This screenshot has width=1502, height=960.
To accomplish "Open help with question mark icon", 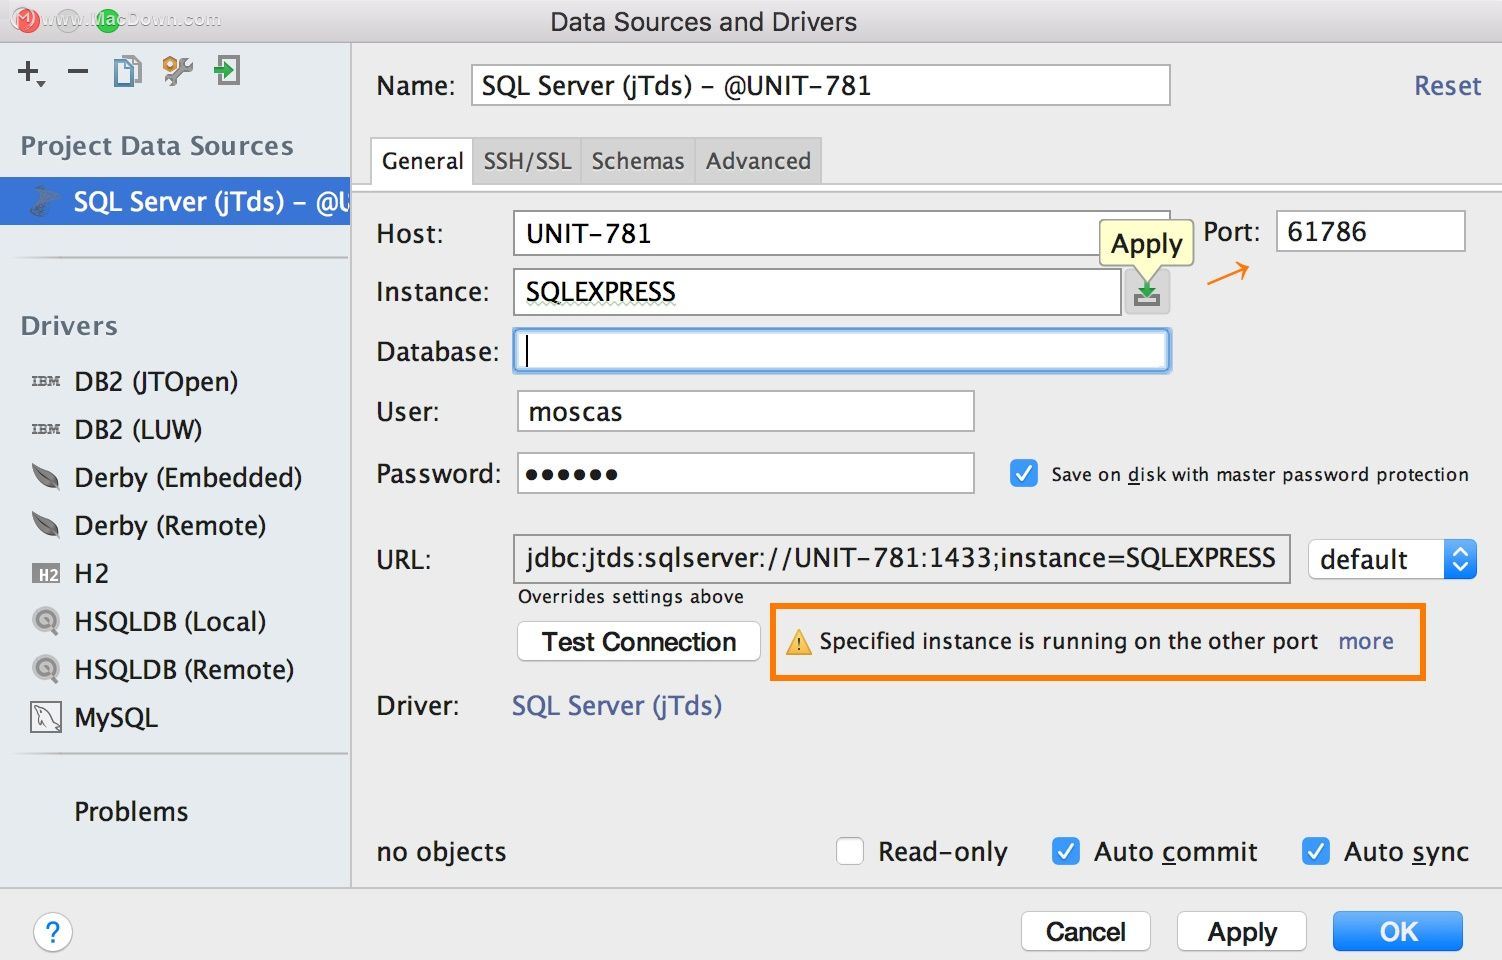I will [53, 933].
